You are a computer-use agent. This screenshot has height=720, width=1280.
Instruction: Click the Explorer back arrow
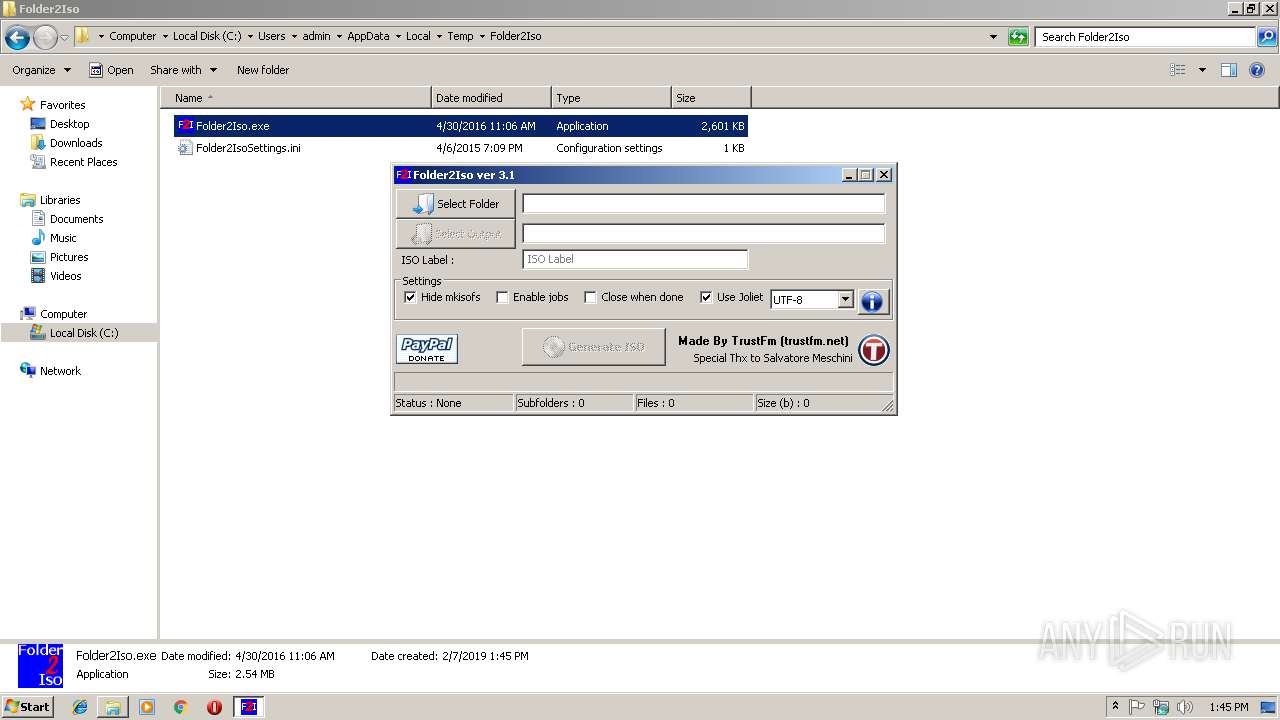click(x=17, y=38)
